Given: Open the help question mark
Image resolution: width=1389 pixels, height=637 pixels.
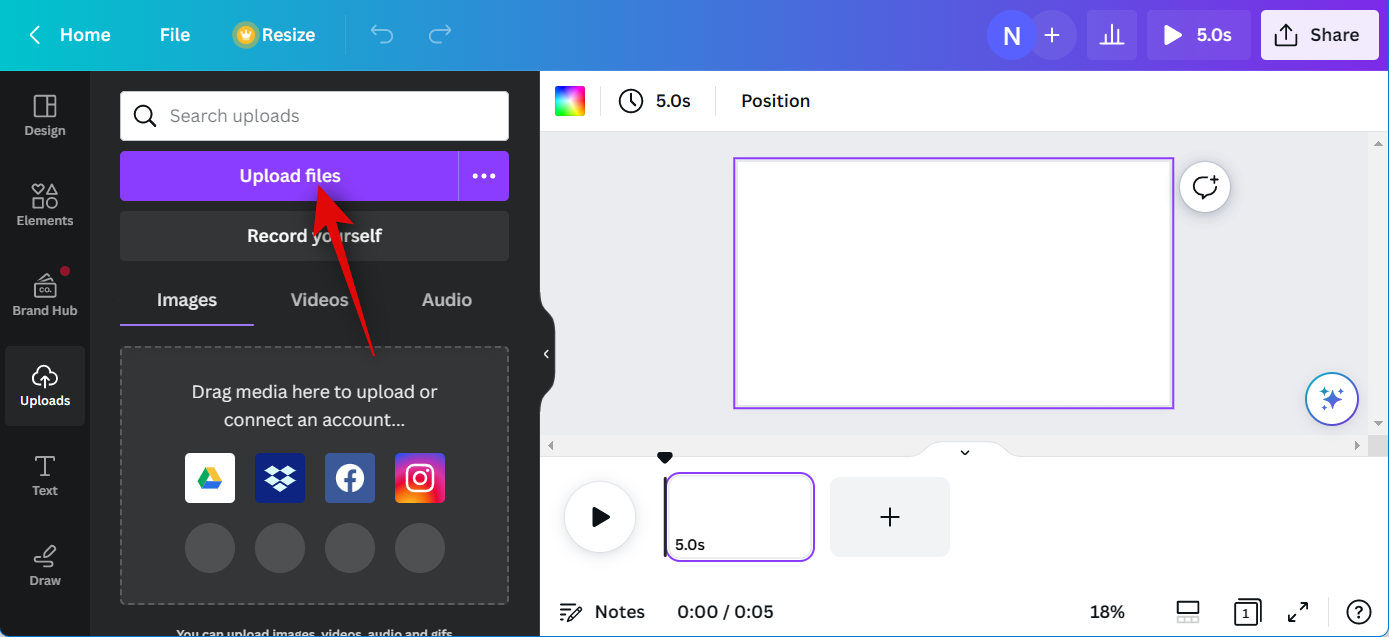Looking at the screenshot, I should (x=1358, y=612).
